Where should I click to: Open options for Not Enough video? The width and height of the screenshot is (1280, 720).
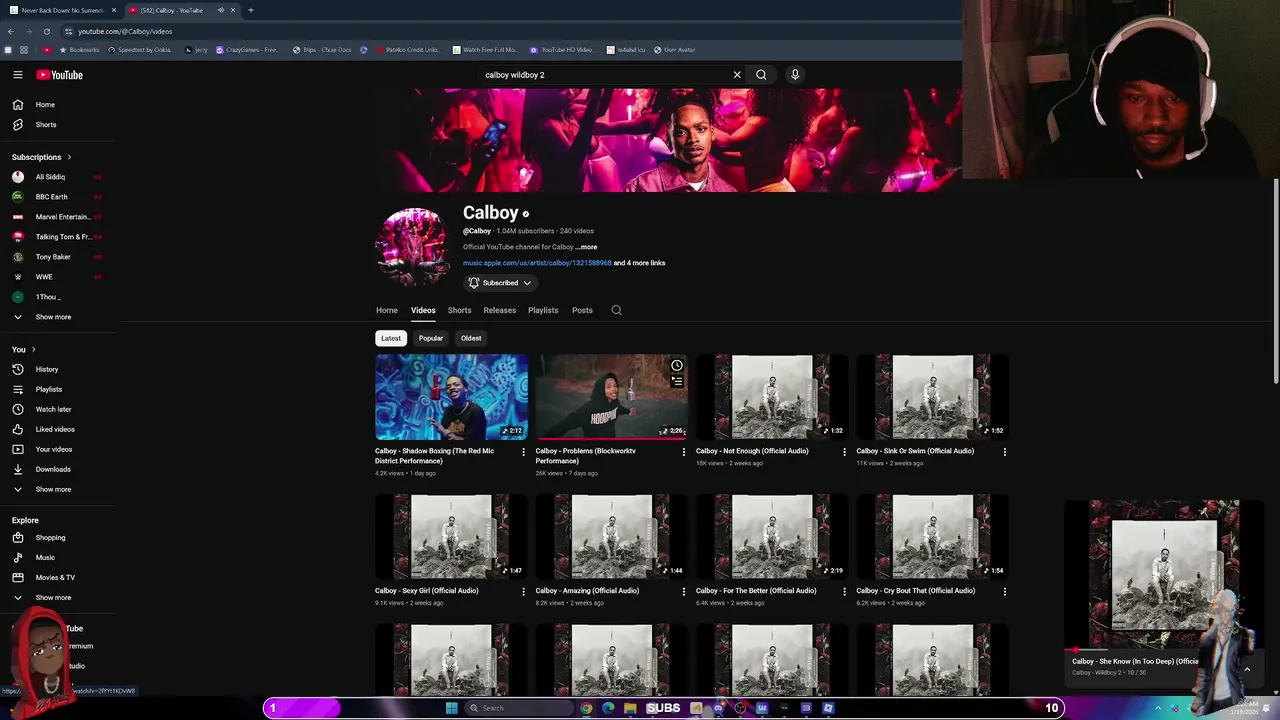pos(844,452)
